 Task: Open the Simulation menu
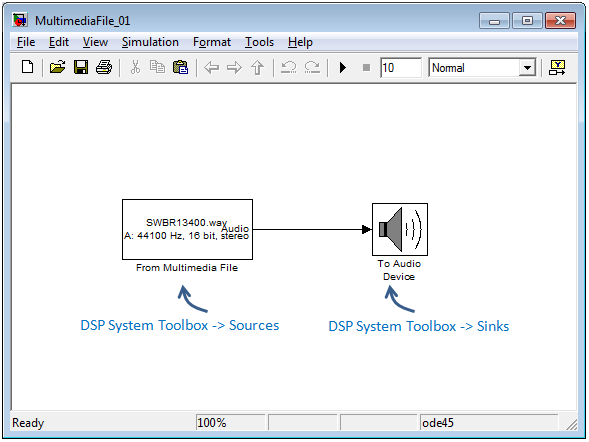click(150, 42)
